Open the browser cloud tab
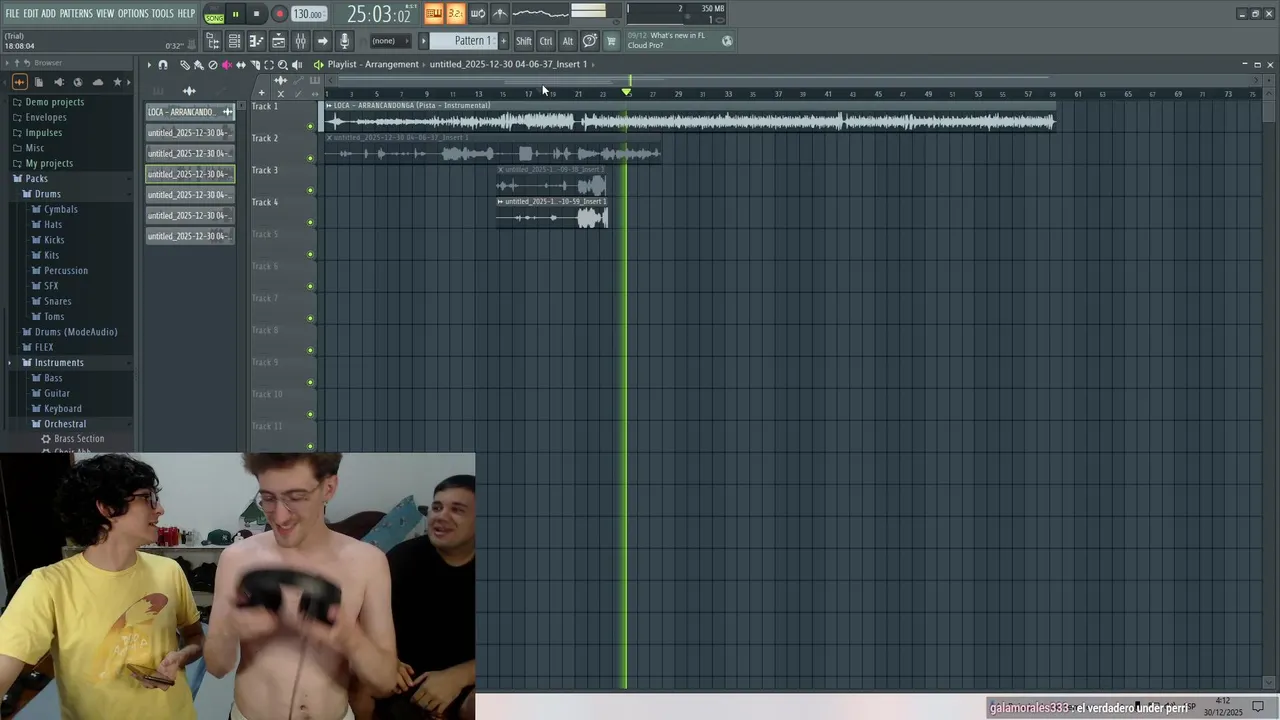The height and width of the screenshot is (720, 1280). pyautogui.click(x=98, y=82)
